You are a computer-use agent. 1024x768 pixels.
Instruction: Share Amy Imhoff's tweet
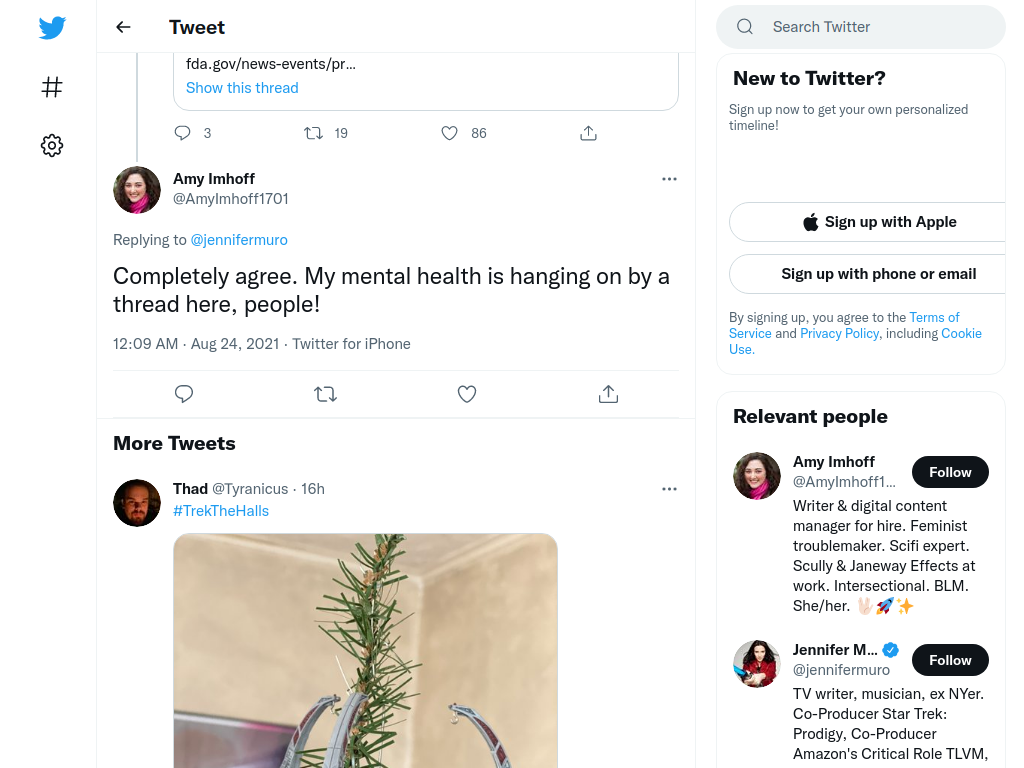click(x=608, y=394)
